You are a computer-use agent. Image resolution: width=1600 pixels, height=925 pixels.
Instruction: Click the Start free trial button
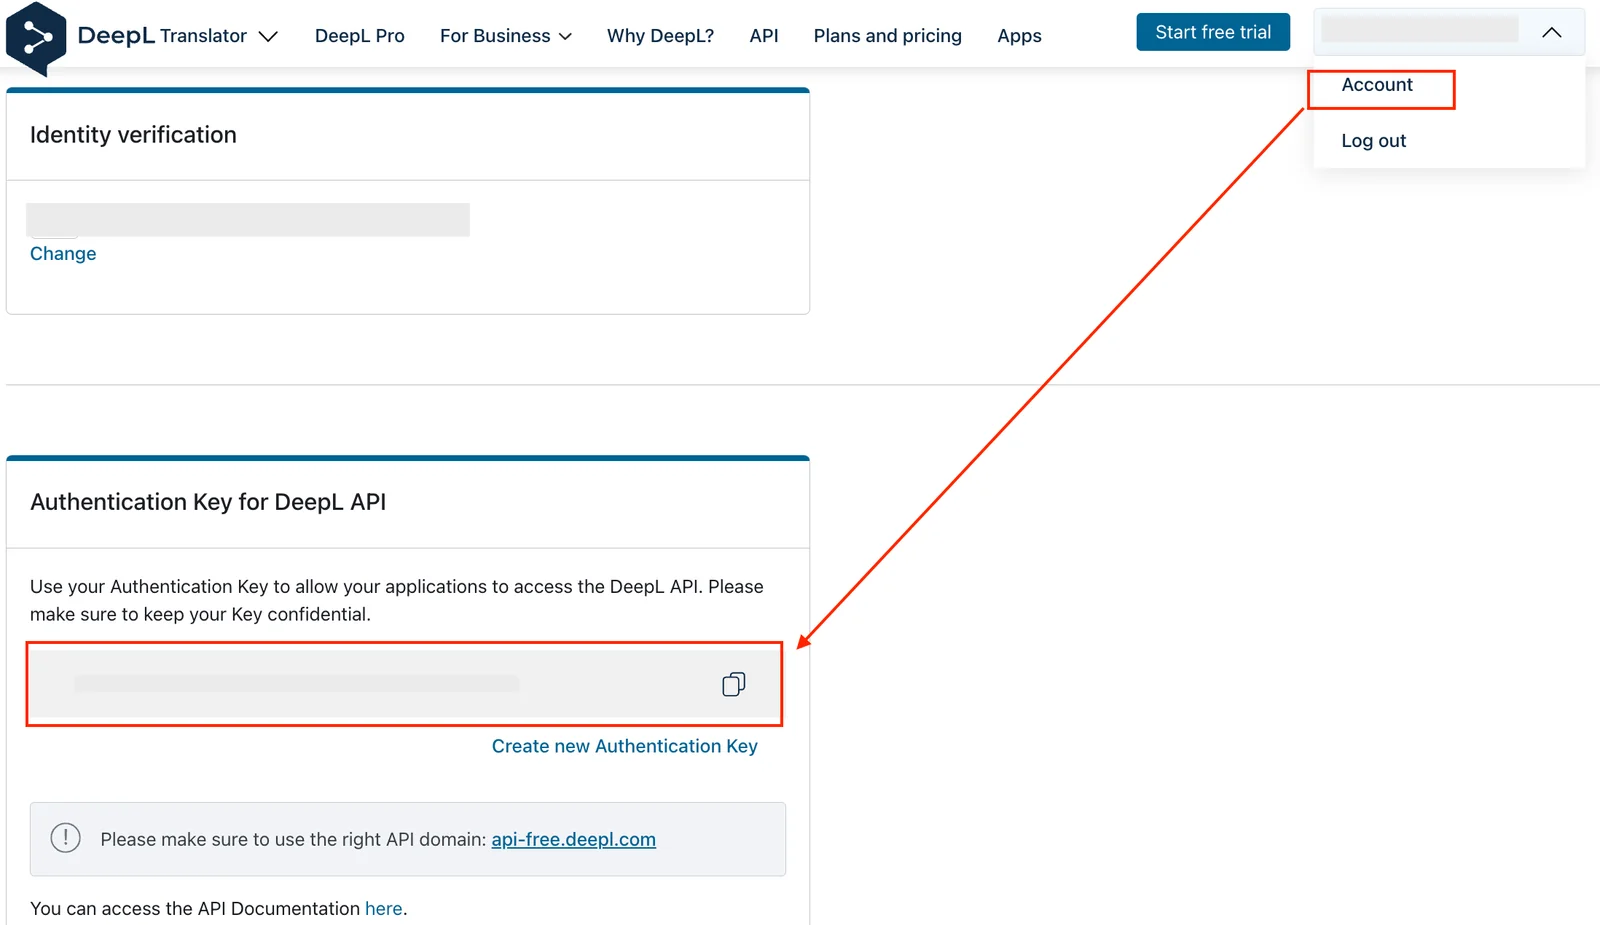tap(1213, 32)
